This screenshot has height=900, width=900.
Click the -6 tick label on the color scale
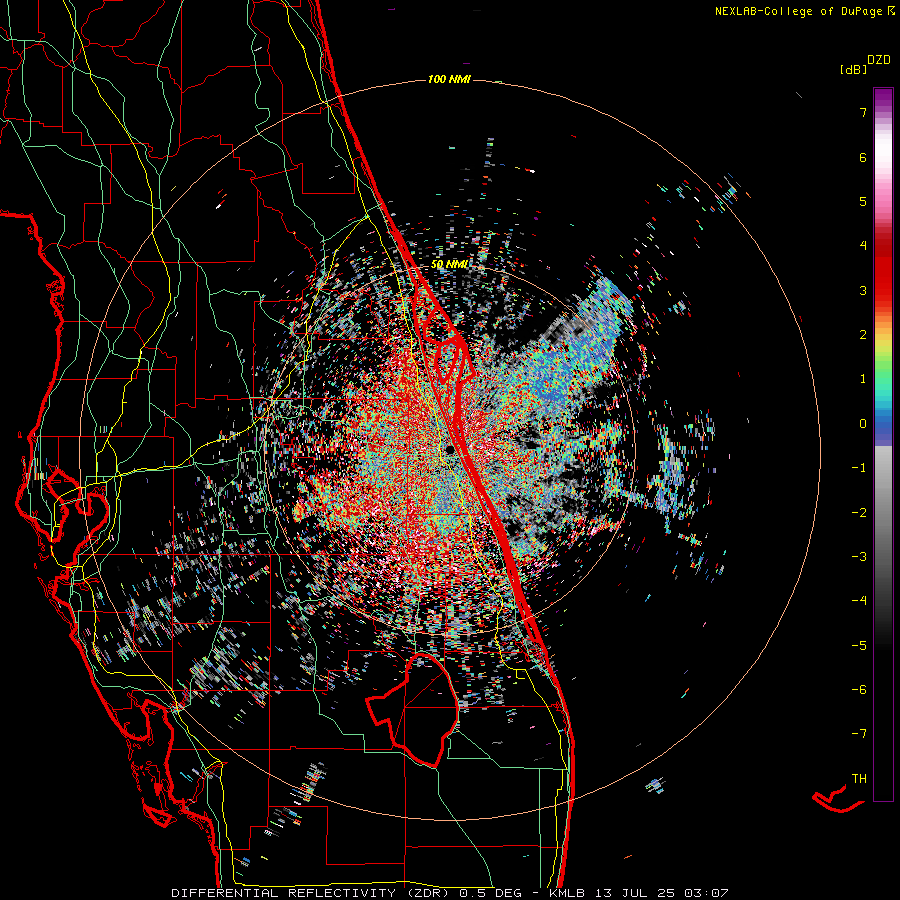coord(859,689)
